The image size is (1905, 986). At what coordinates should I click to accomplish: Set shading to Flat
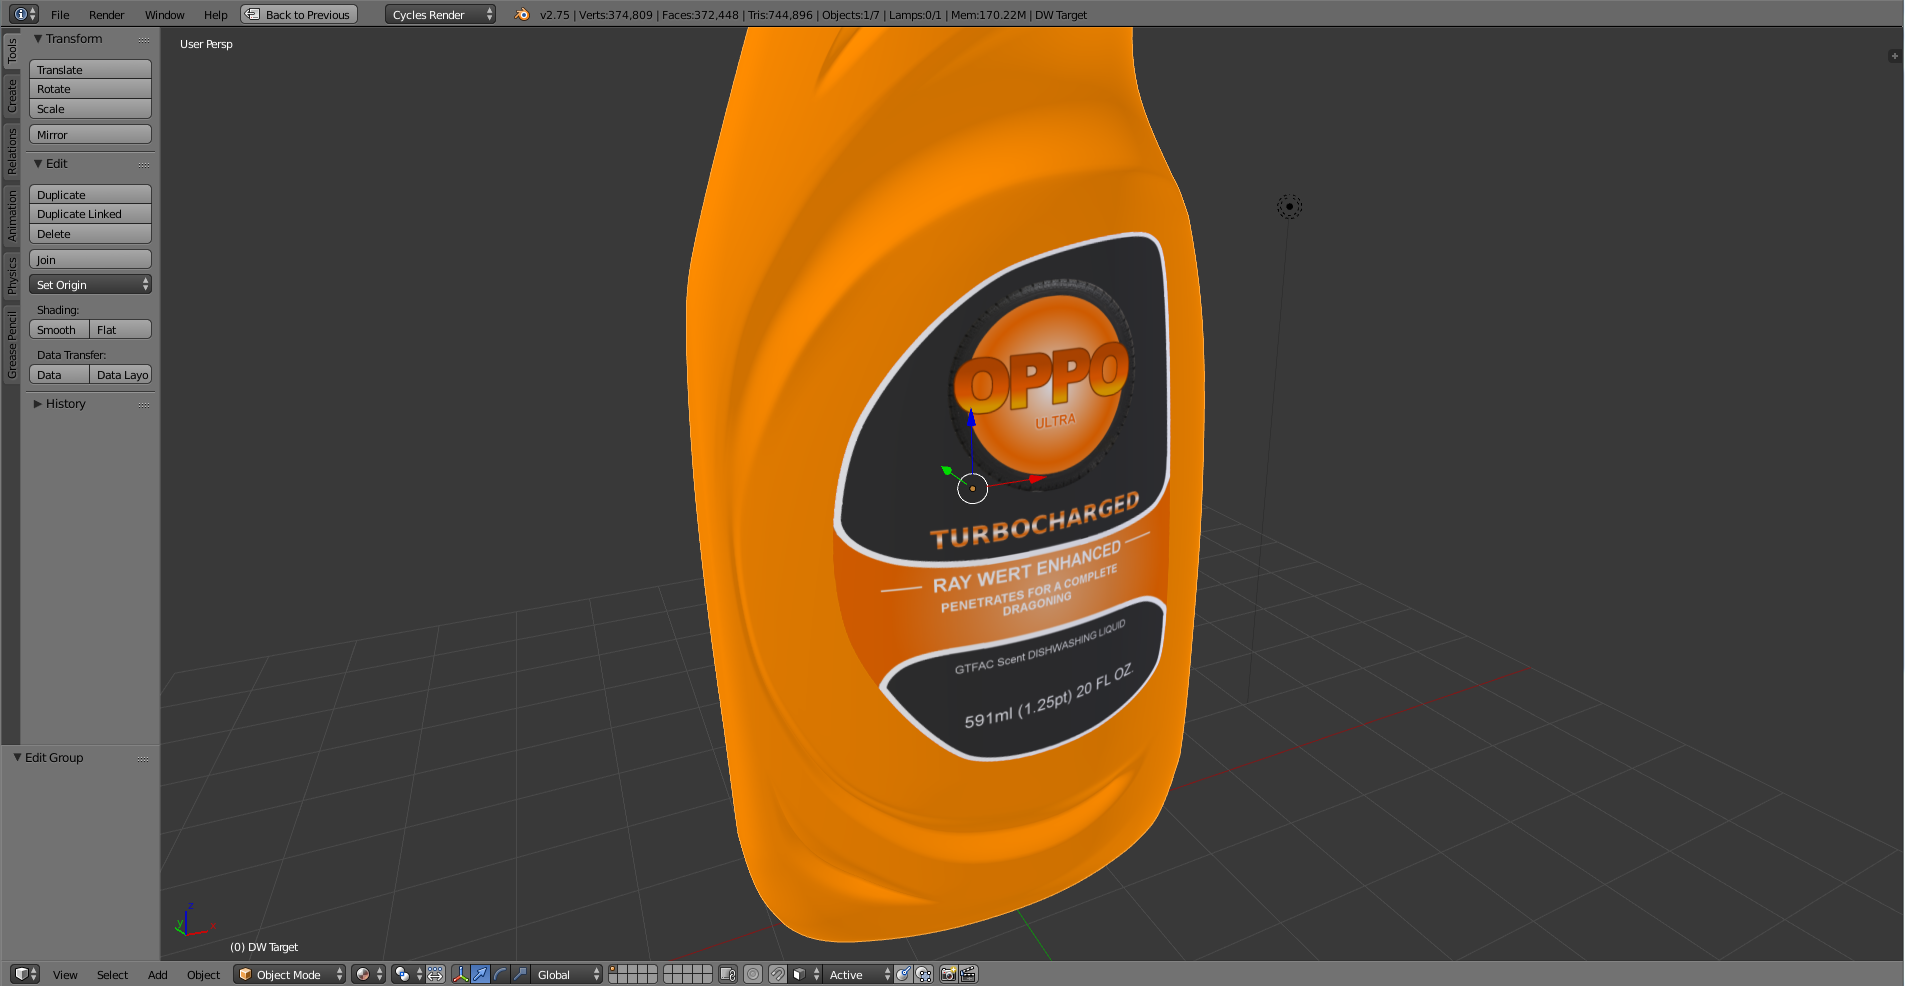point(120,330)
